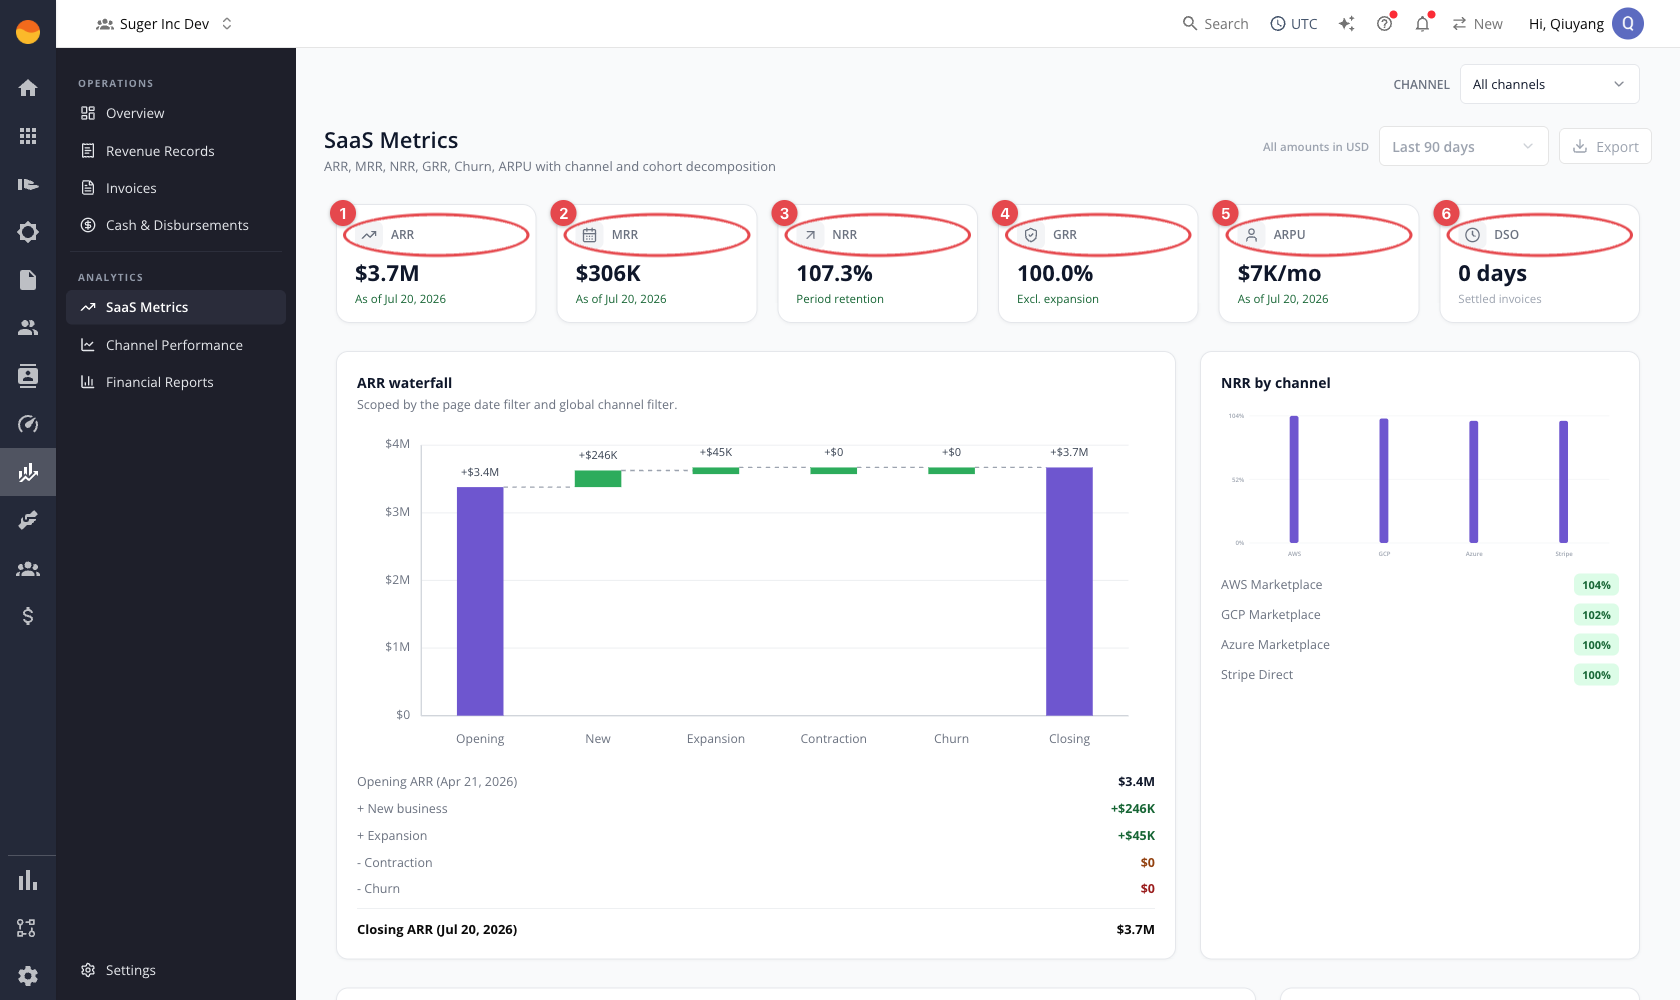The image size is (1680, 1000).
Task: Open Channel Performance
Action: click(x=176, y=345)
